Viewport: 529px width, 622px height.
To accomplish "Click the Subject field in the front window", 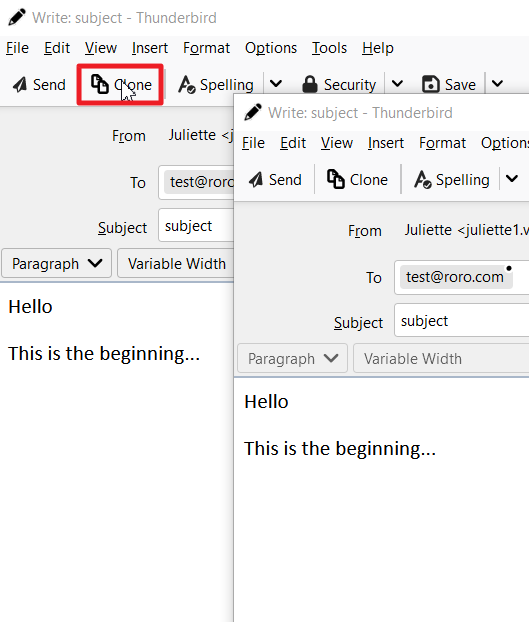I will click(x=462, y=320).
